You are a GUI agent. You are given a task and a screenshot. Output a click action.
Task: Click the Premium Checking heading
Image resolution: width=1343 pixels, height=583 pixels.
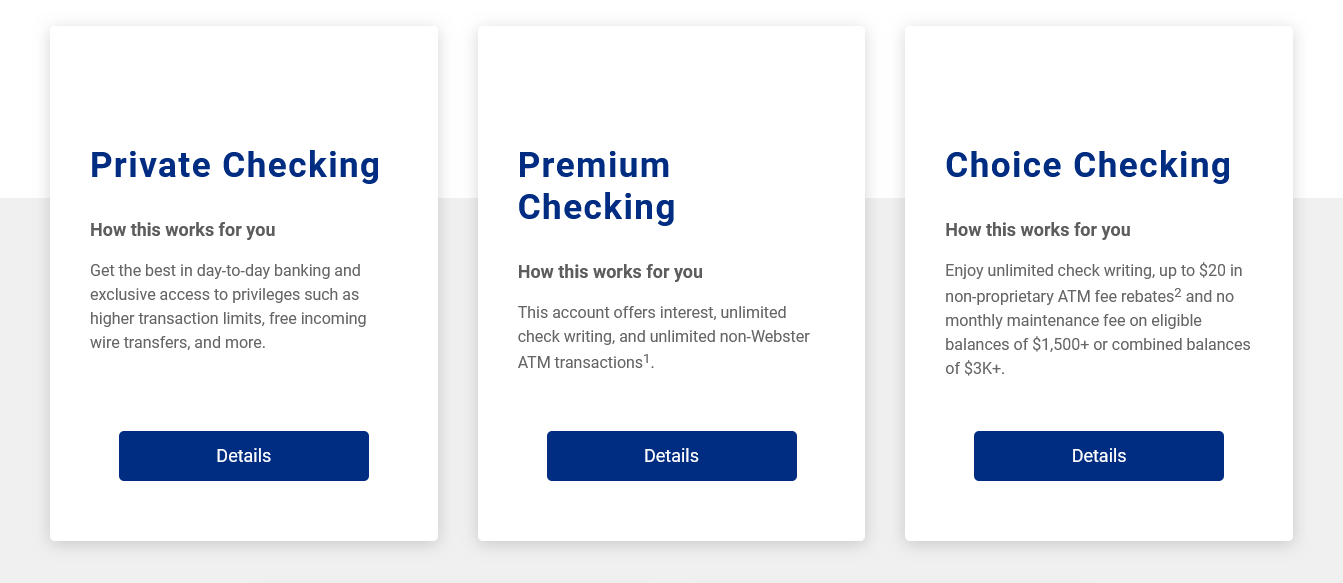coord(596,186)
